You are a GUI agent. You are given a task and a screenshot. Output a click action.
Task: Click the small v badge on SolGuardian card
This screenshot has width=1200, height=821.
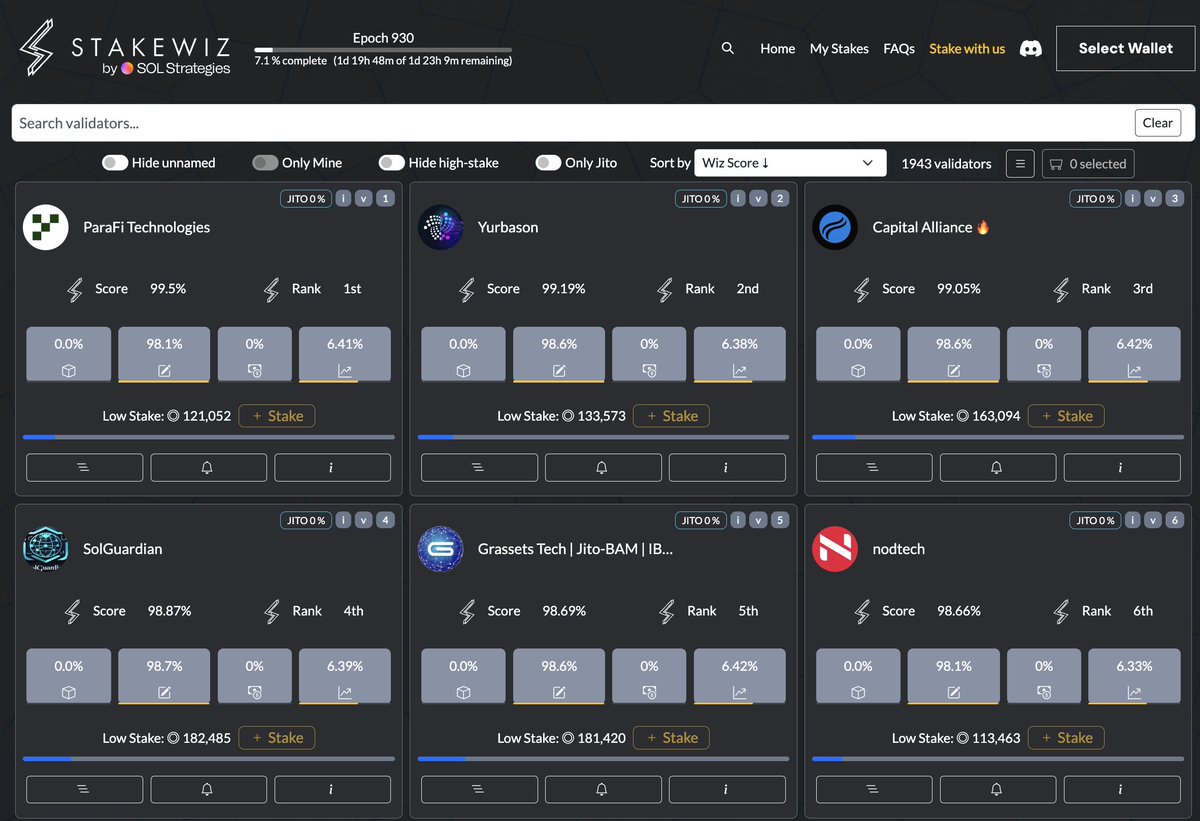coord(364,521)
